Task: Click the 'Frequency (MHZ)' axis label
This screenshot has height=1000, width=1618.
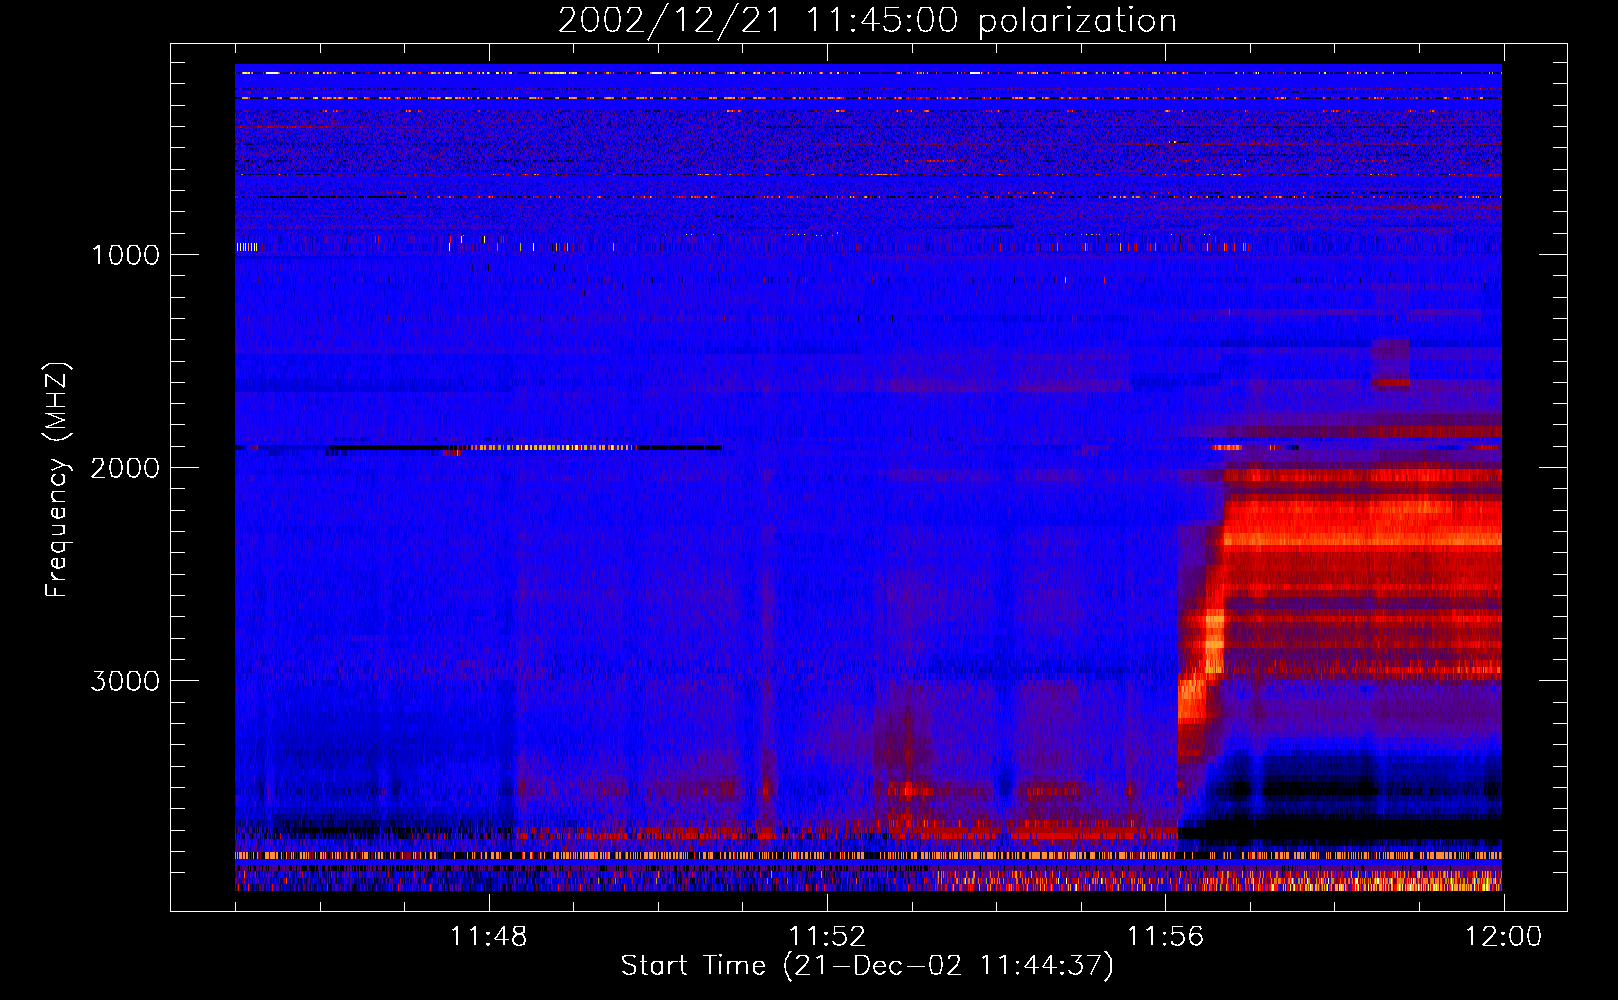Action: 57,480
